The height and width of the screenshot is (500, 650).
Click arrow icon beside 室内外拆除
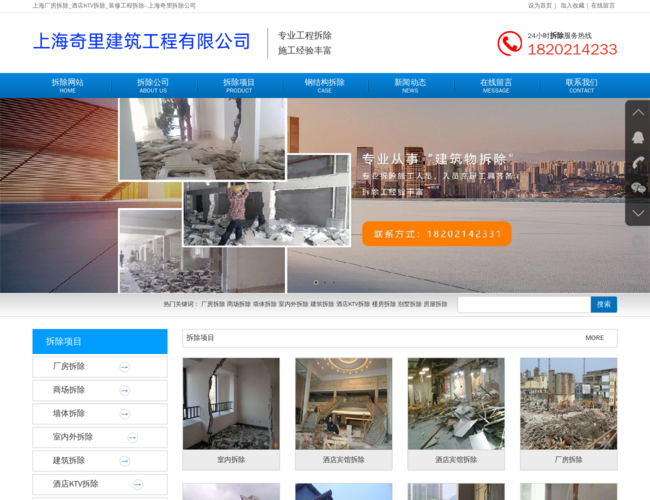pyautogui.click(x=133, y=437)
